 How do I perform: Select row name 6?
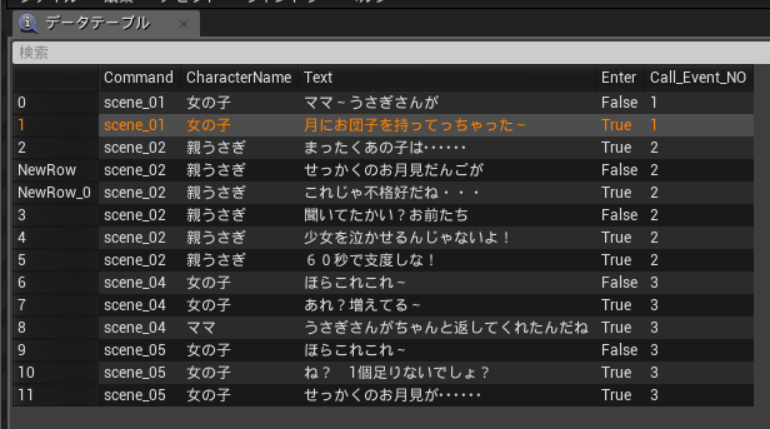pos(22,283)
